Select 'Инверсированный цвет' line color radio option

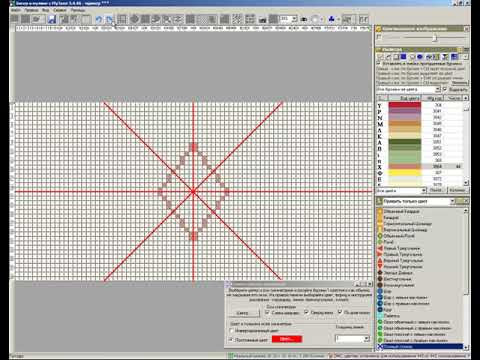pyautogui.click(x=231, y=331)
